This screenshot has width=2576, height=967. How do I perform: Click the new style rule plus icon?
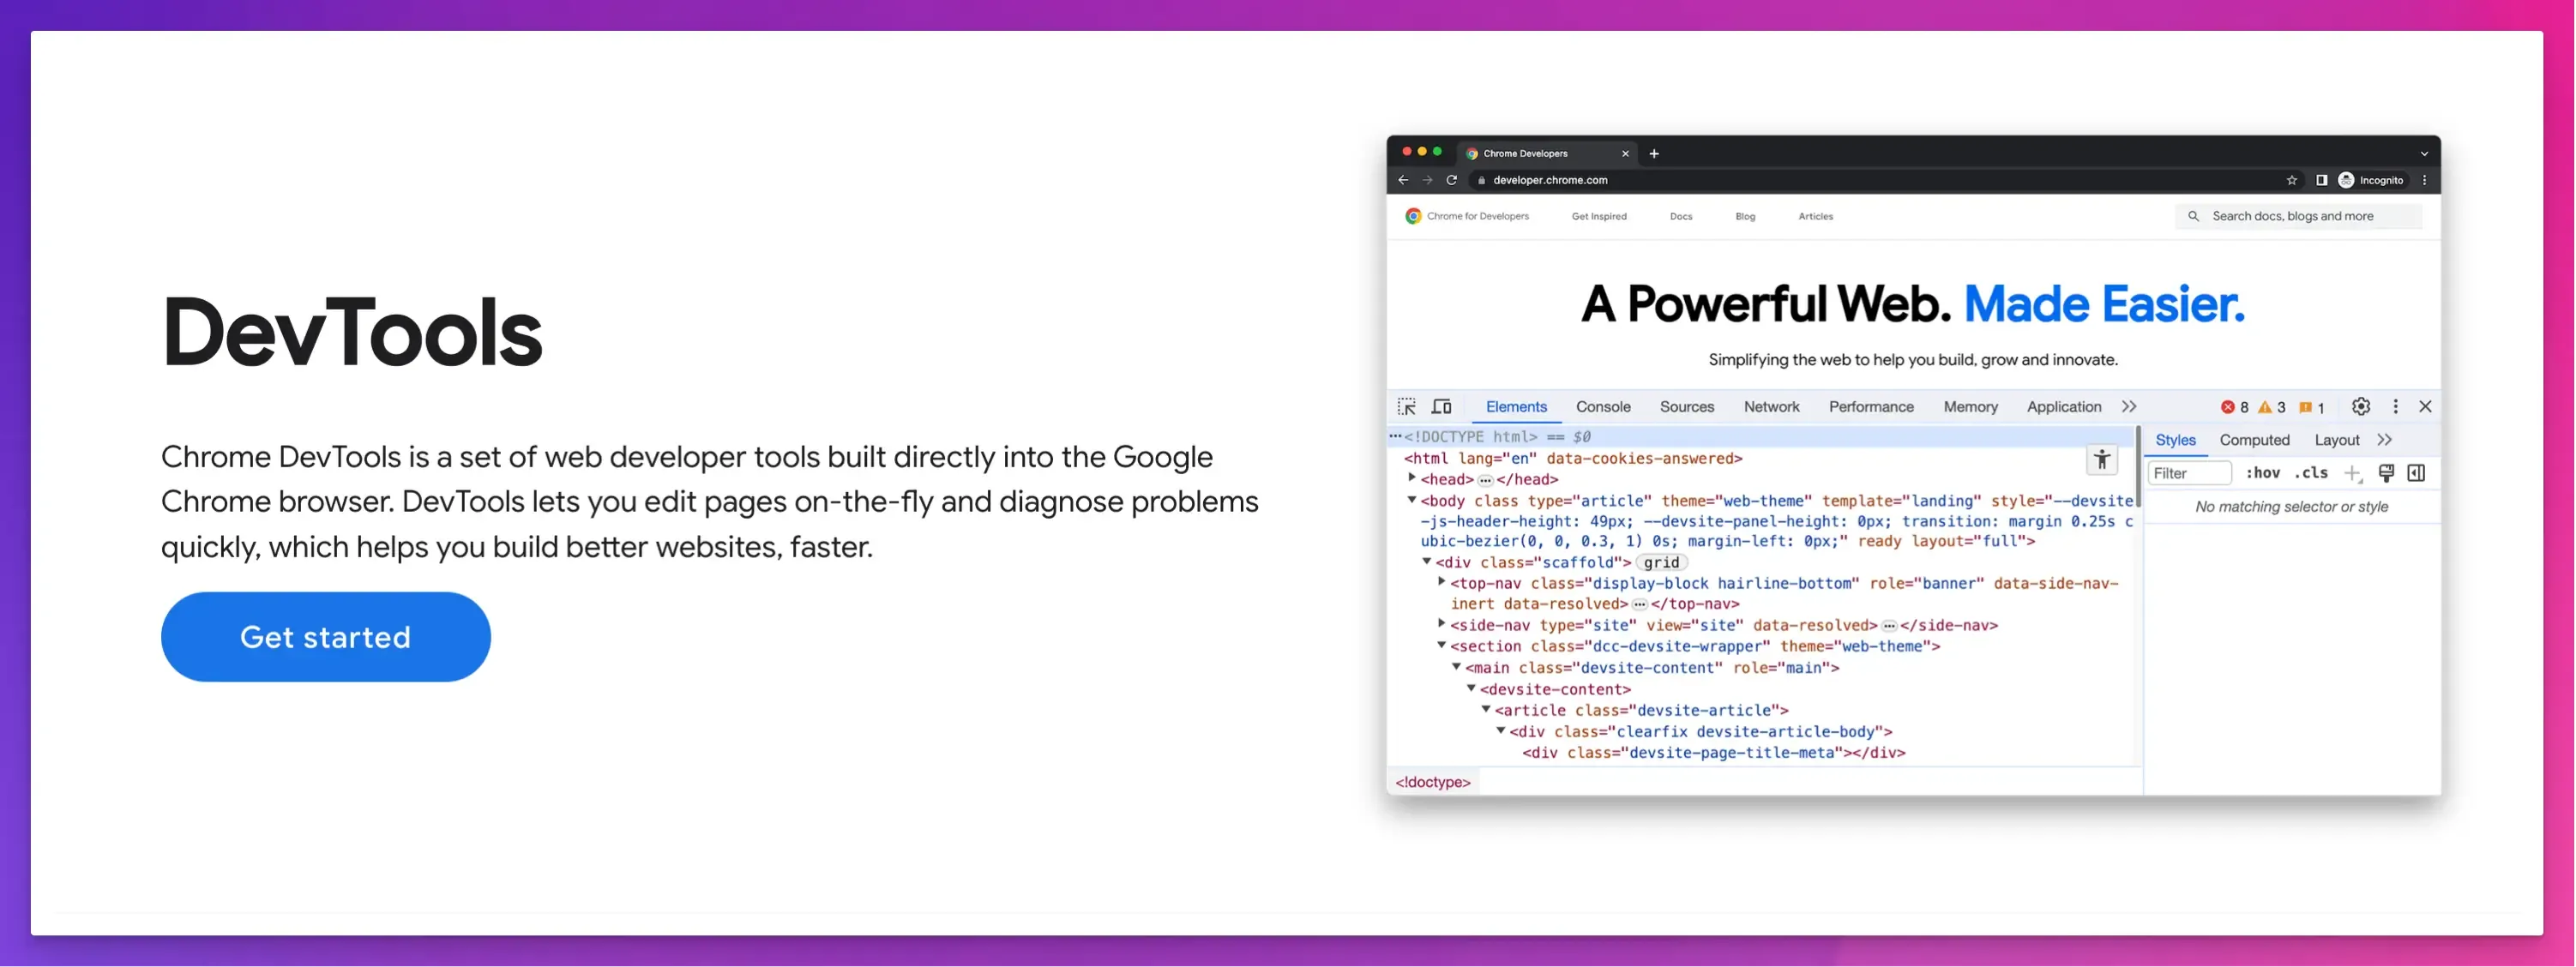tap(2353, 473)
